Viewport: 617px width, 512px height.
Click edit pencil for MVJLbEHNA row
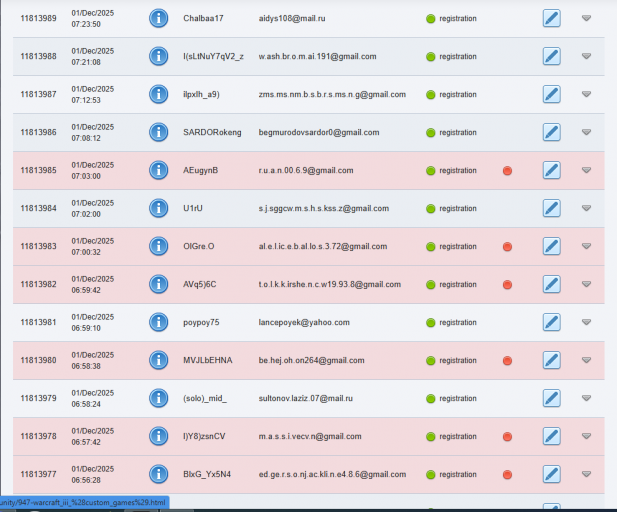tap(552, 360)
